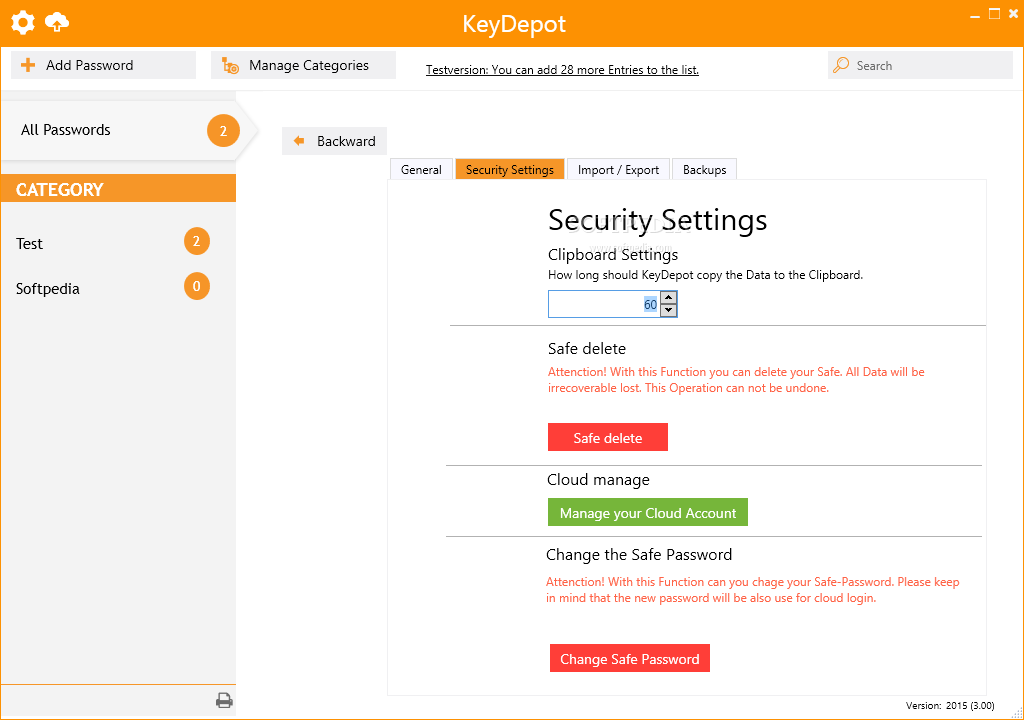
Task: Click the KeyDepot title text
Action: tap(514, 24)
